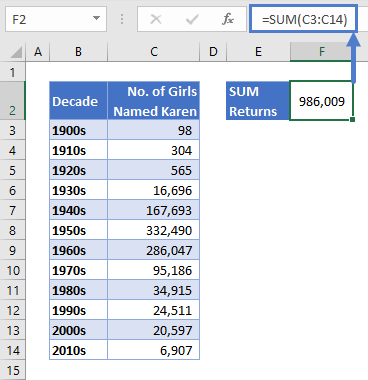Select row 9 header
This screenshot has width=368, height=380.
[13, 250]
